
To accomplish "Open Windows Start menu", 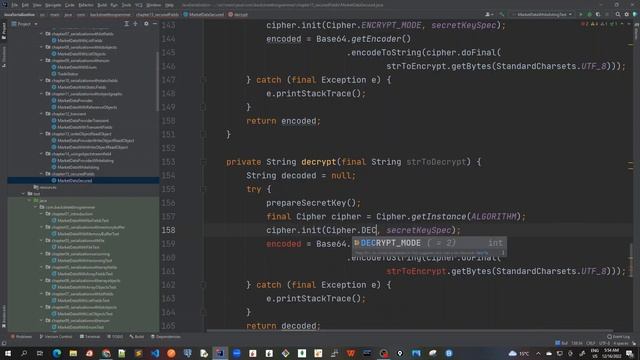I will click(7, 353).
